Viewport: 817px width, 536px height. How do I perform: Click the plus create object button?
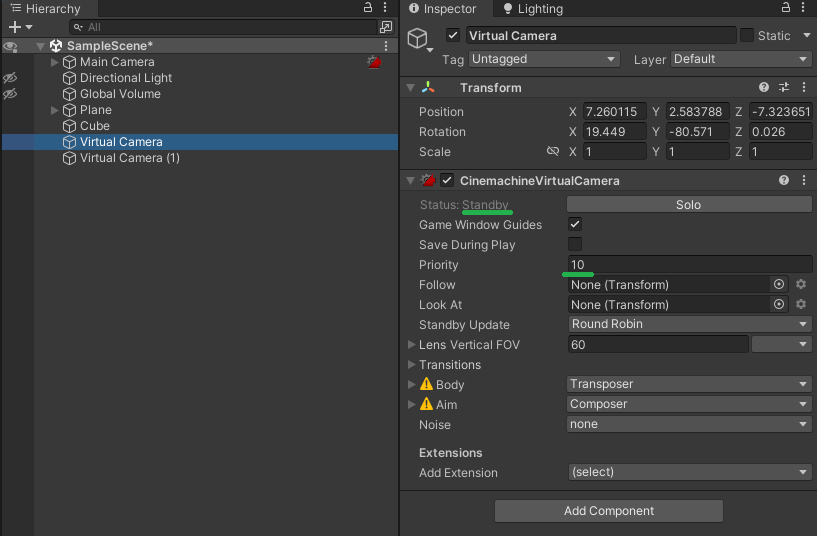(15, 27)
